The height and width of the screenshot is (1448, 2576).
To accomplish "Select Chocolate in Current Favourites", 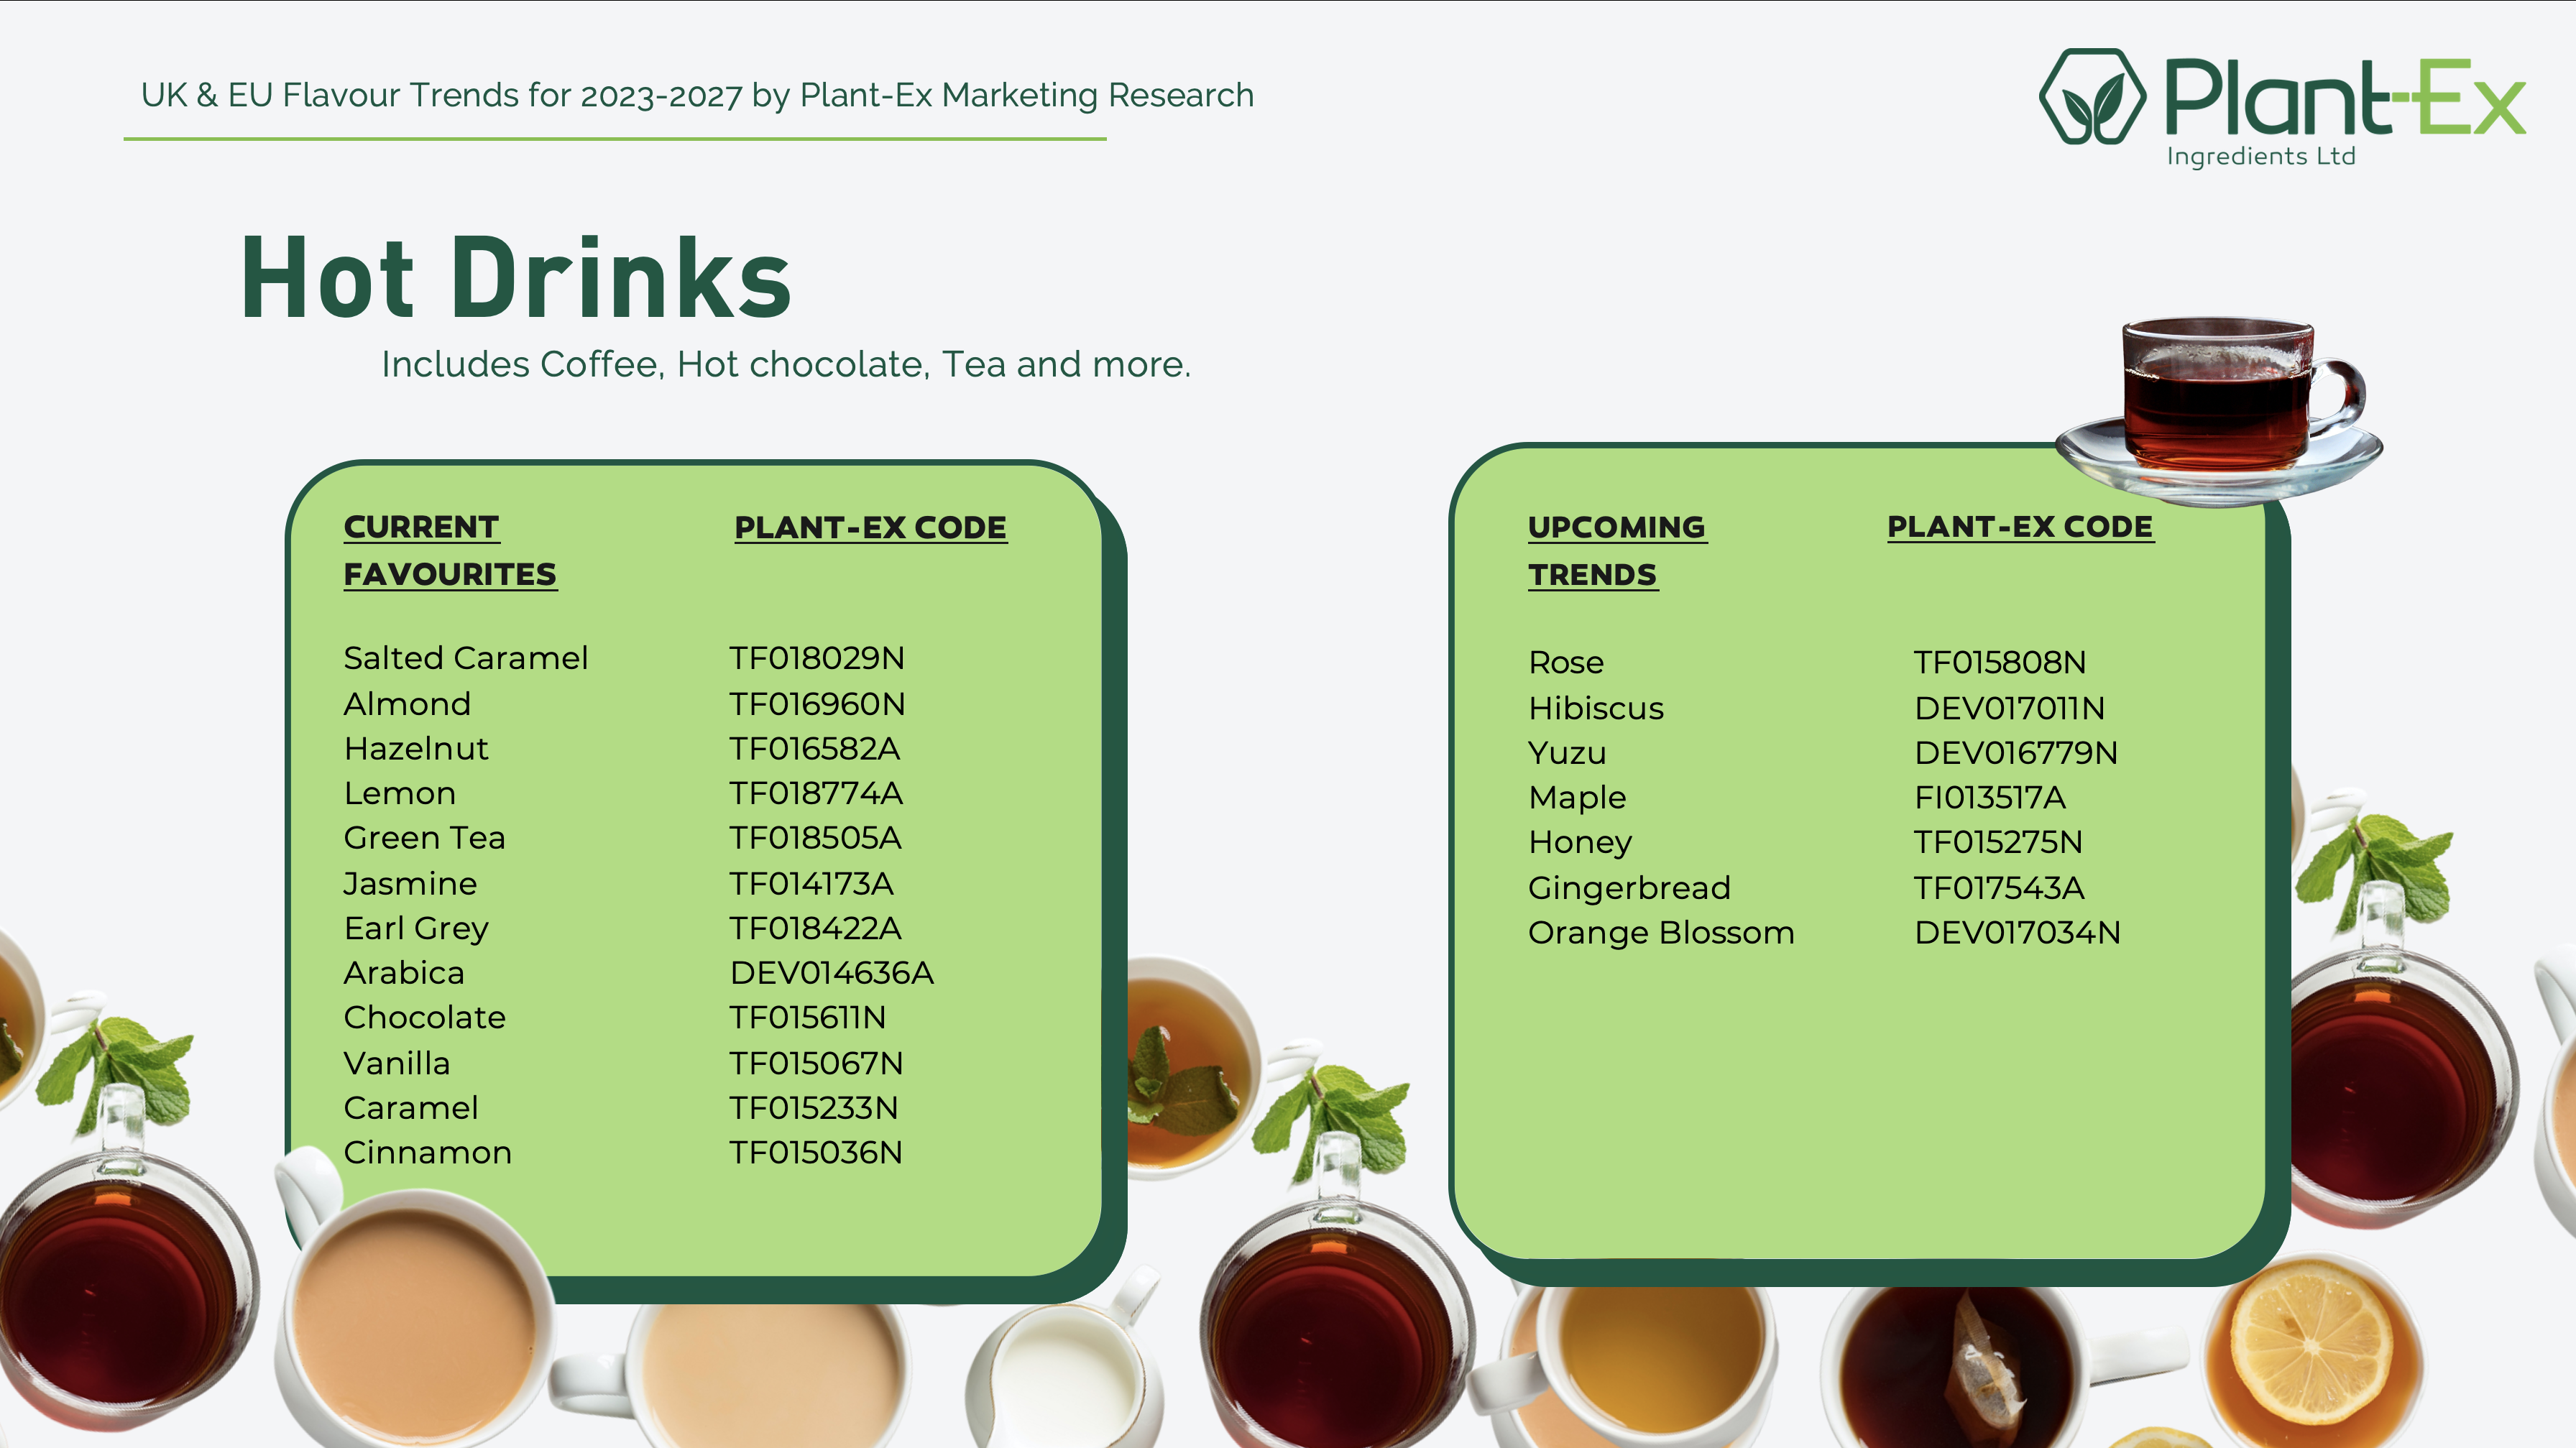I will point(424,1017).
